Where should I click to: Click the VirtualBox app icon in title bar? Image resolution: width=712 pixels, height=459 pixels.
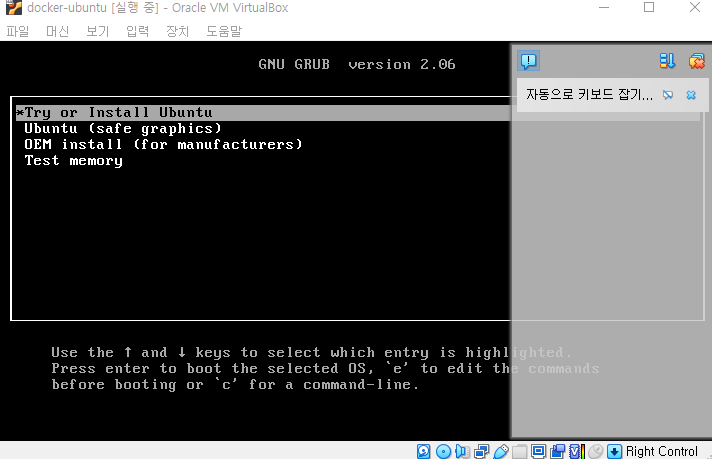(x=14, y=7)
